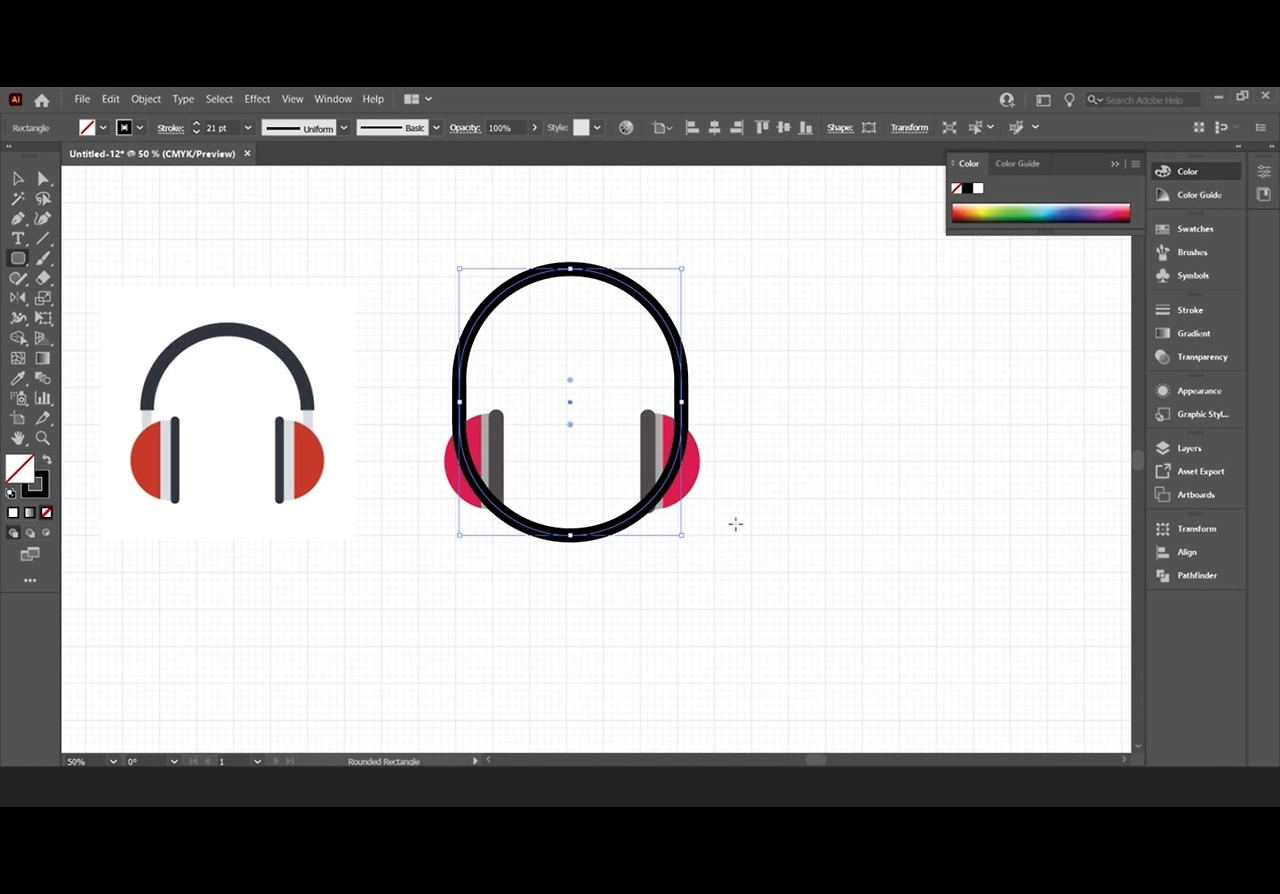Click the Shape link in control bar
The image size is (1280, 894).
pyautogui.click(x=840, y=128)
